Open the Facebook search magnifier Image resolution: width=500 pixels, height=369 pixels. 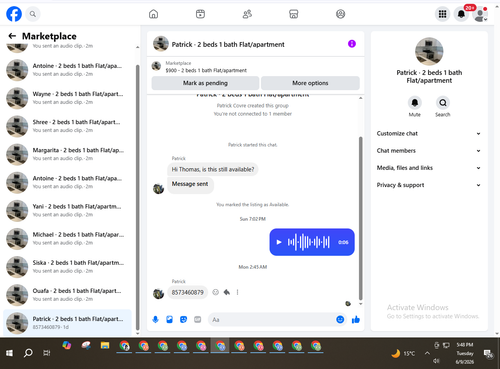point(33,14)
